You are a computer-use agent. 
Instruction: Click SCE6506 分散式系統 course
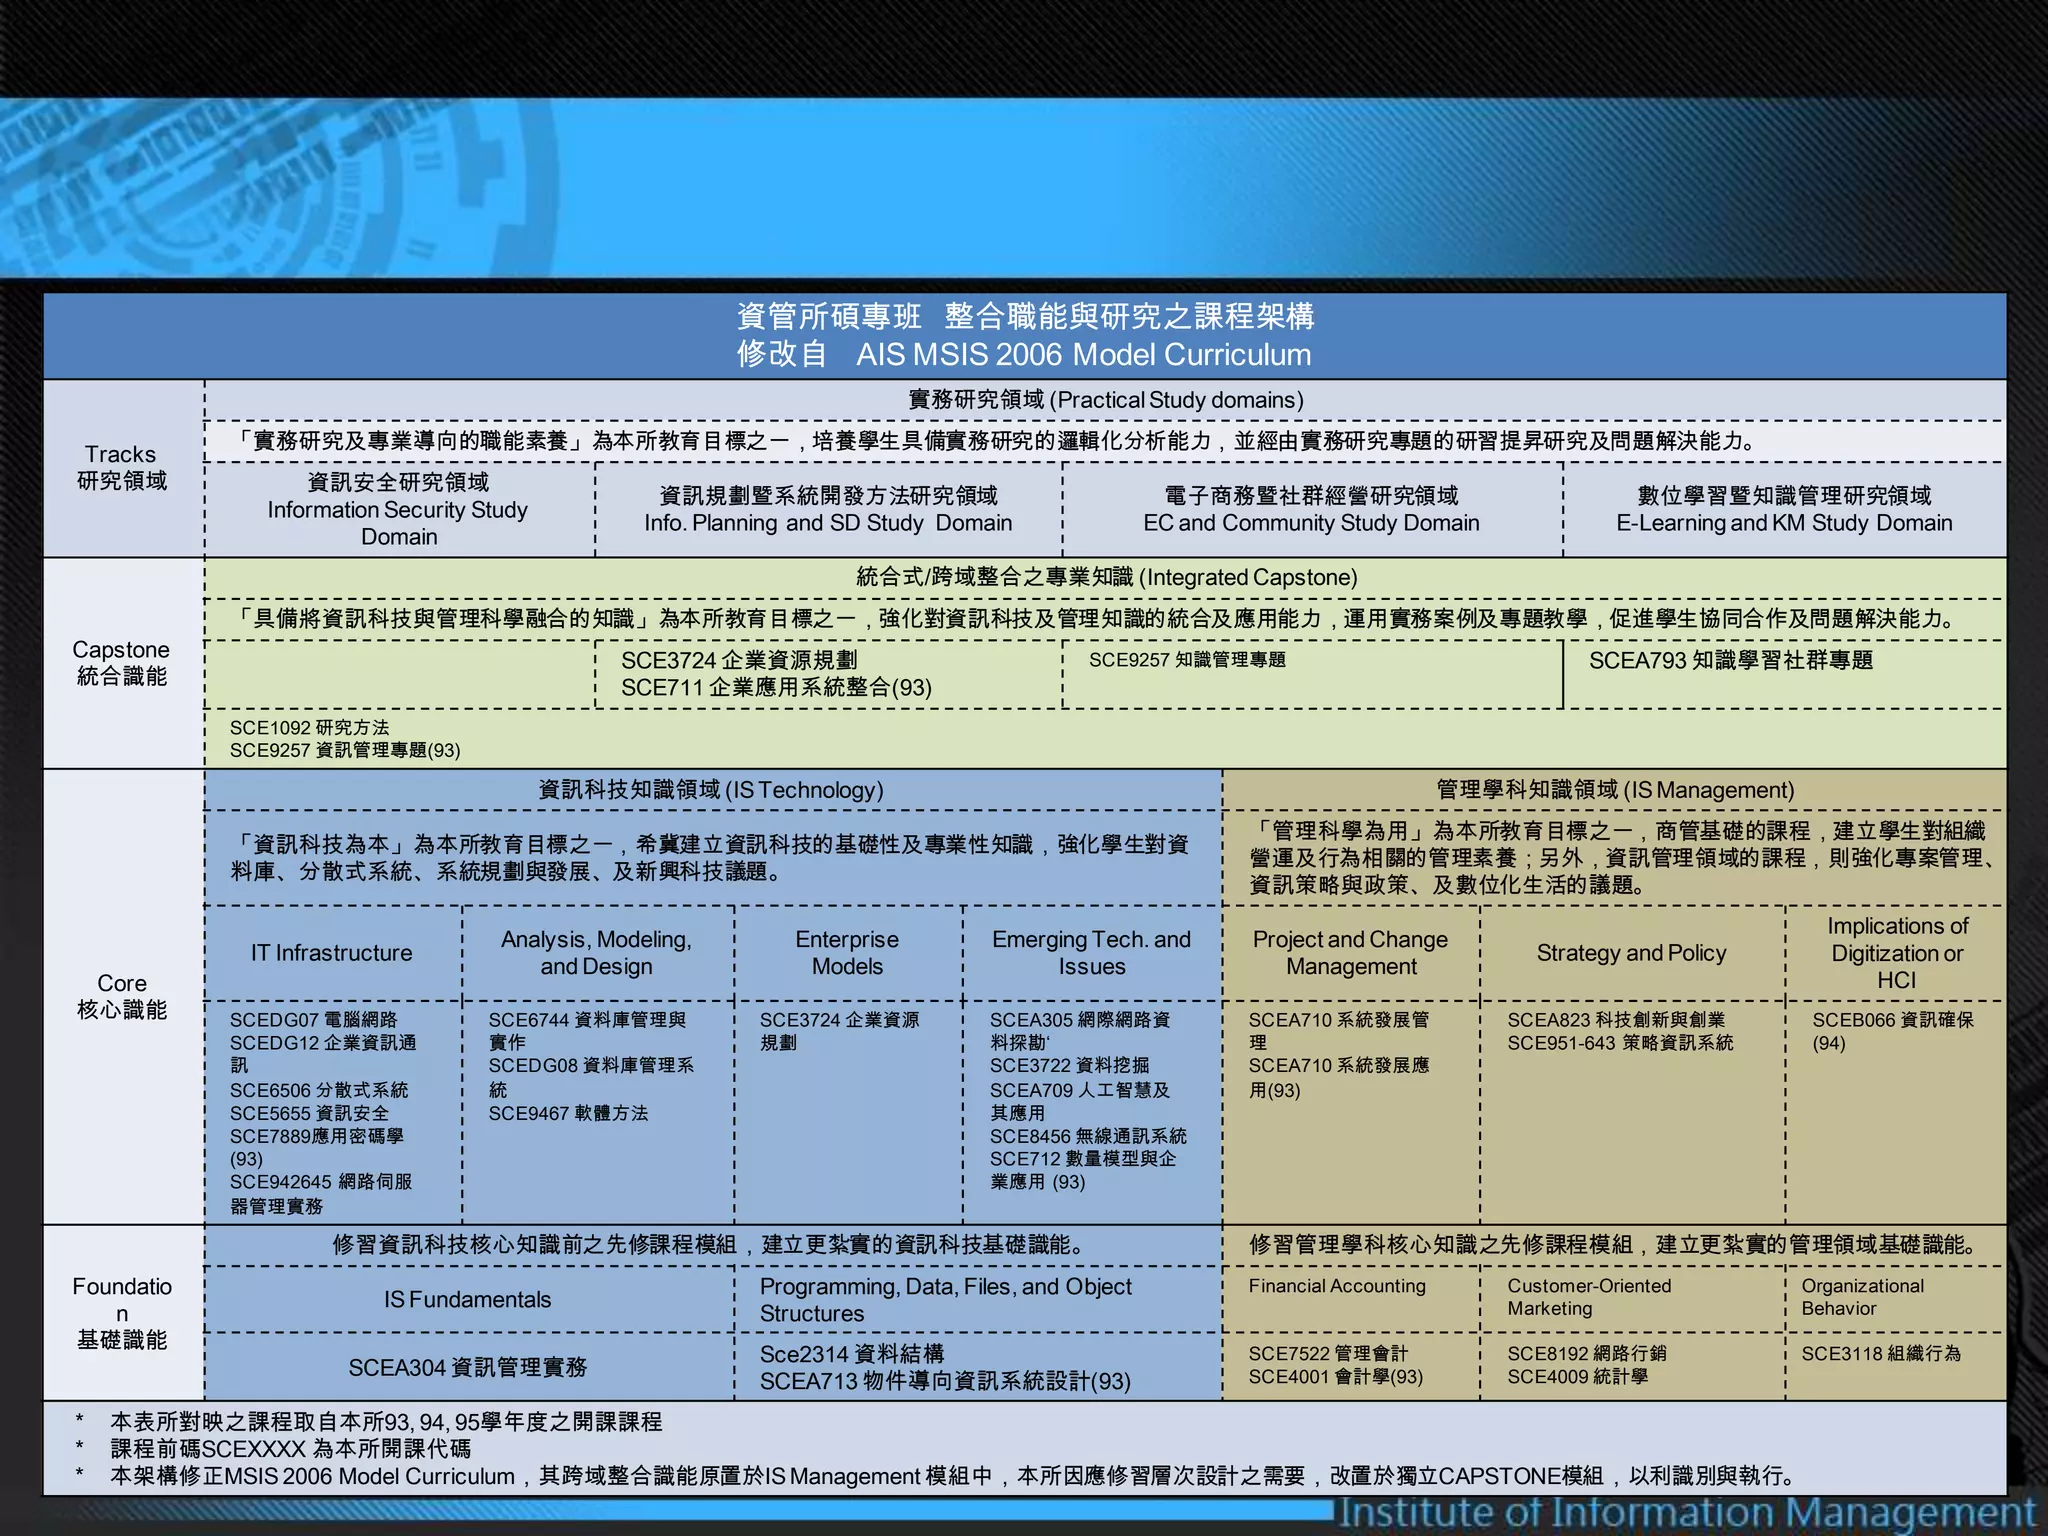coord(319,1090)
